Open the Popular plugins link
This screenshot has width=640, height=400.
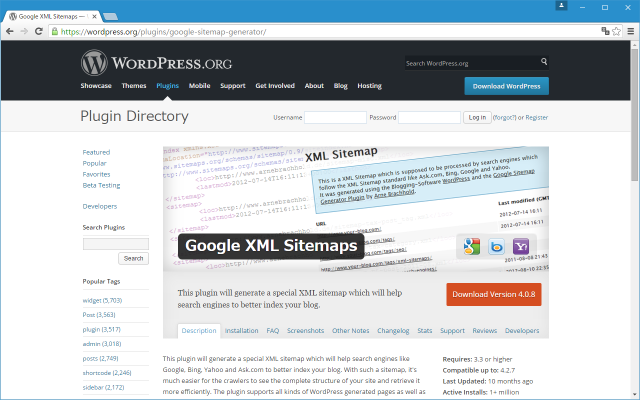94,163
